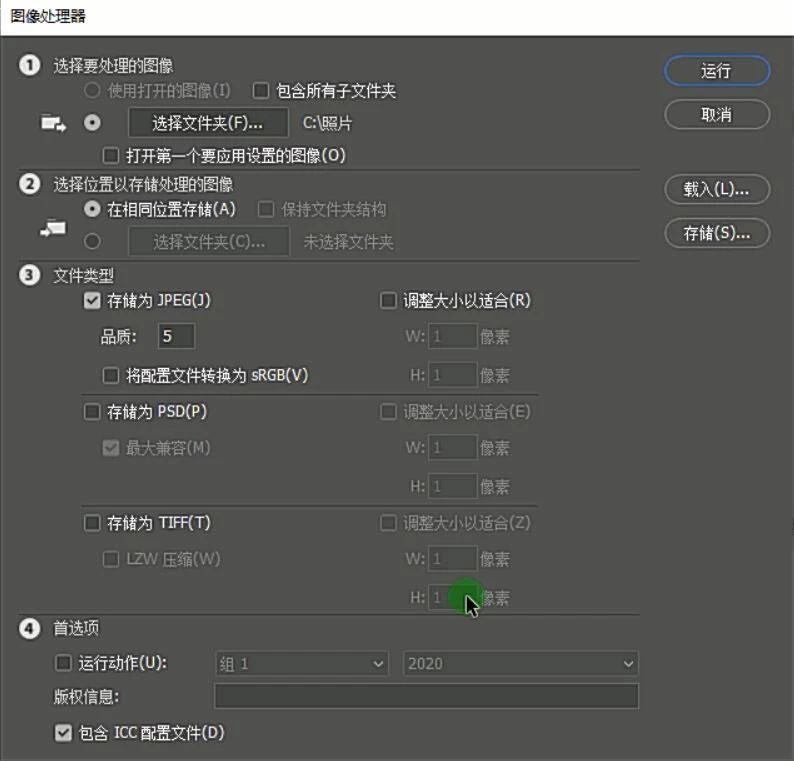Click the JPEG width W field
794x761 pixels.
453,336
